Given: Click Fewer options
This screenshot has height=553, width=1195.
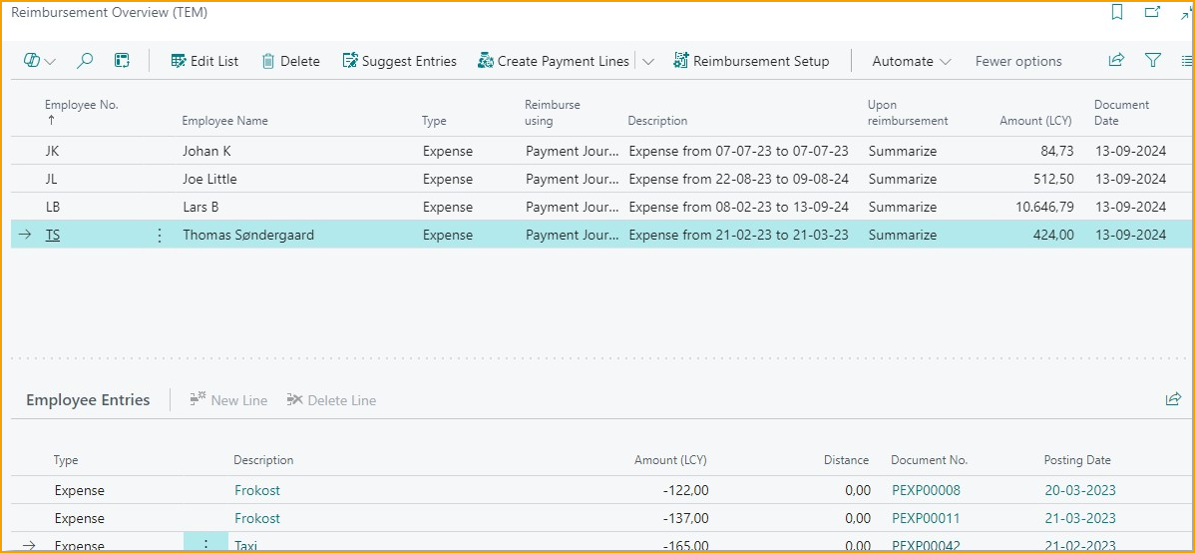Looking at the screenshot, I should click(x=1018, y=61).
